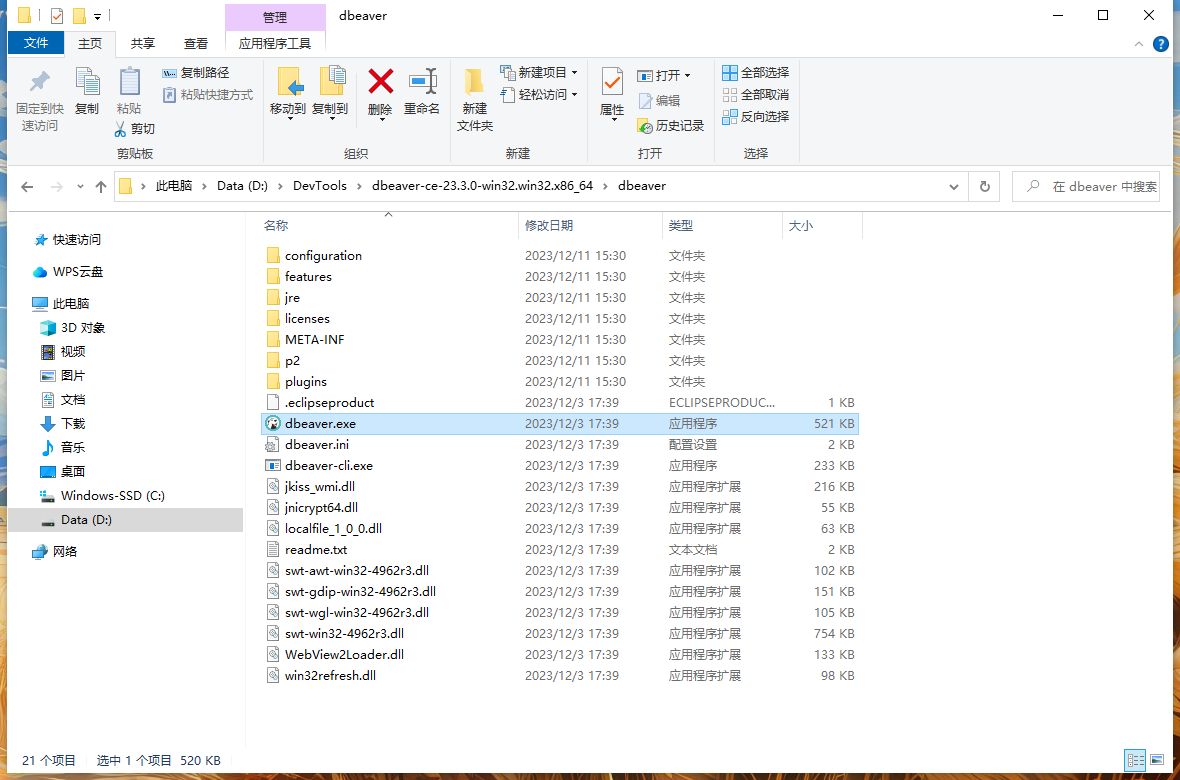
Task: Expand the DevTools breadcrumb chevron
Action: (x=360, y=186)
